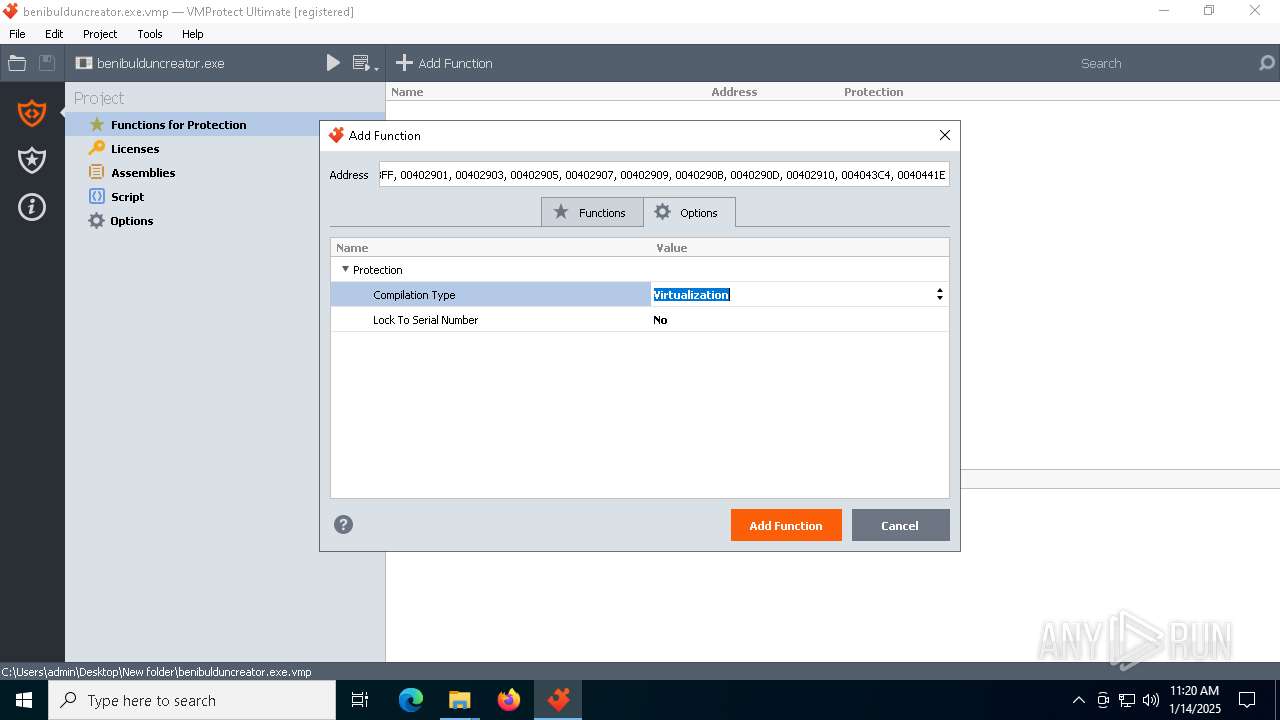Image resolution: width=1280 pixels, height=720 pixels.
Task: Select the Lock To Serial Number row
Action: tap(640, 320)
